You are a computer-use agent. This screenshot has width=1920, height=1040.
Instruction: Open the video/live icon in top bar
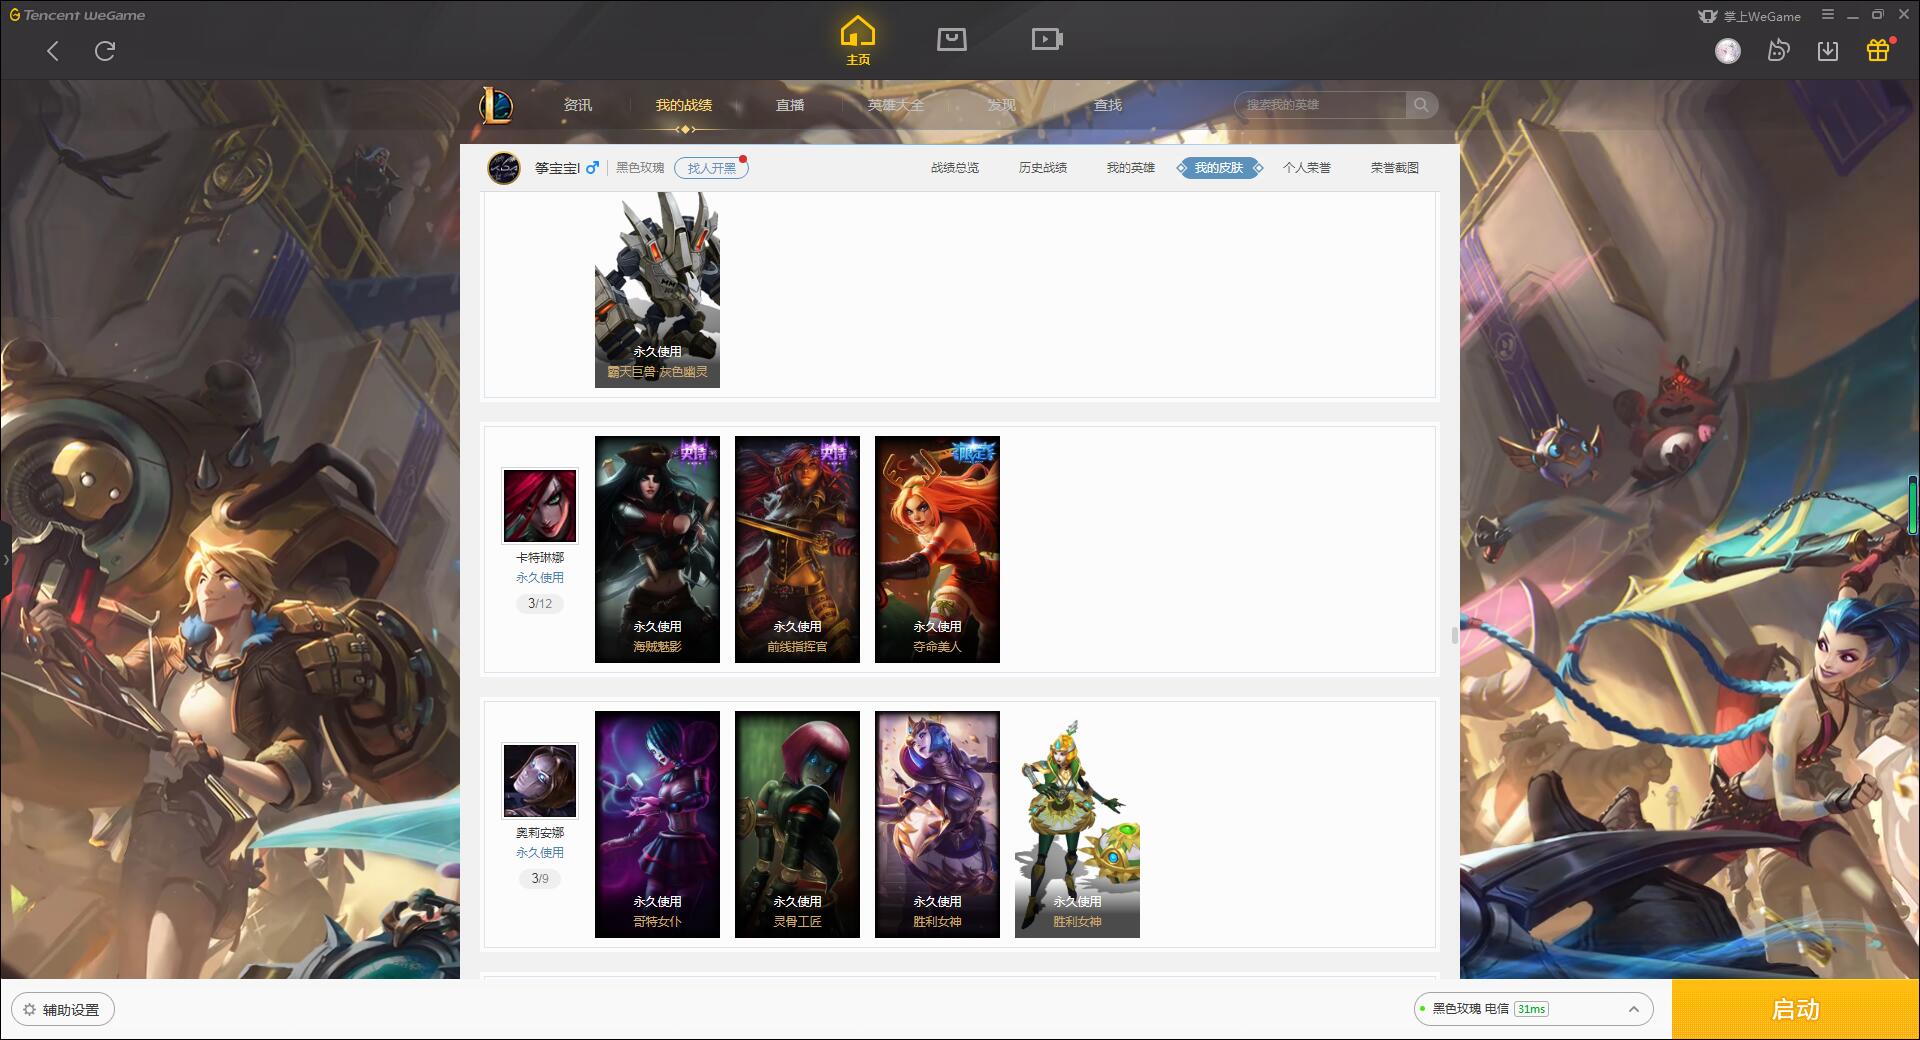[x=1047, y=39]
